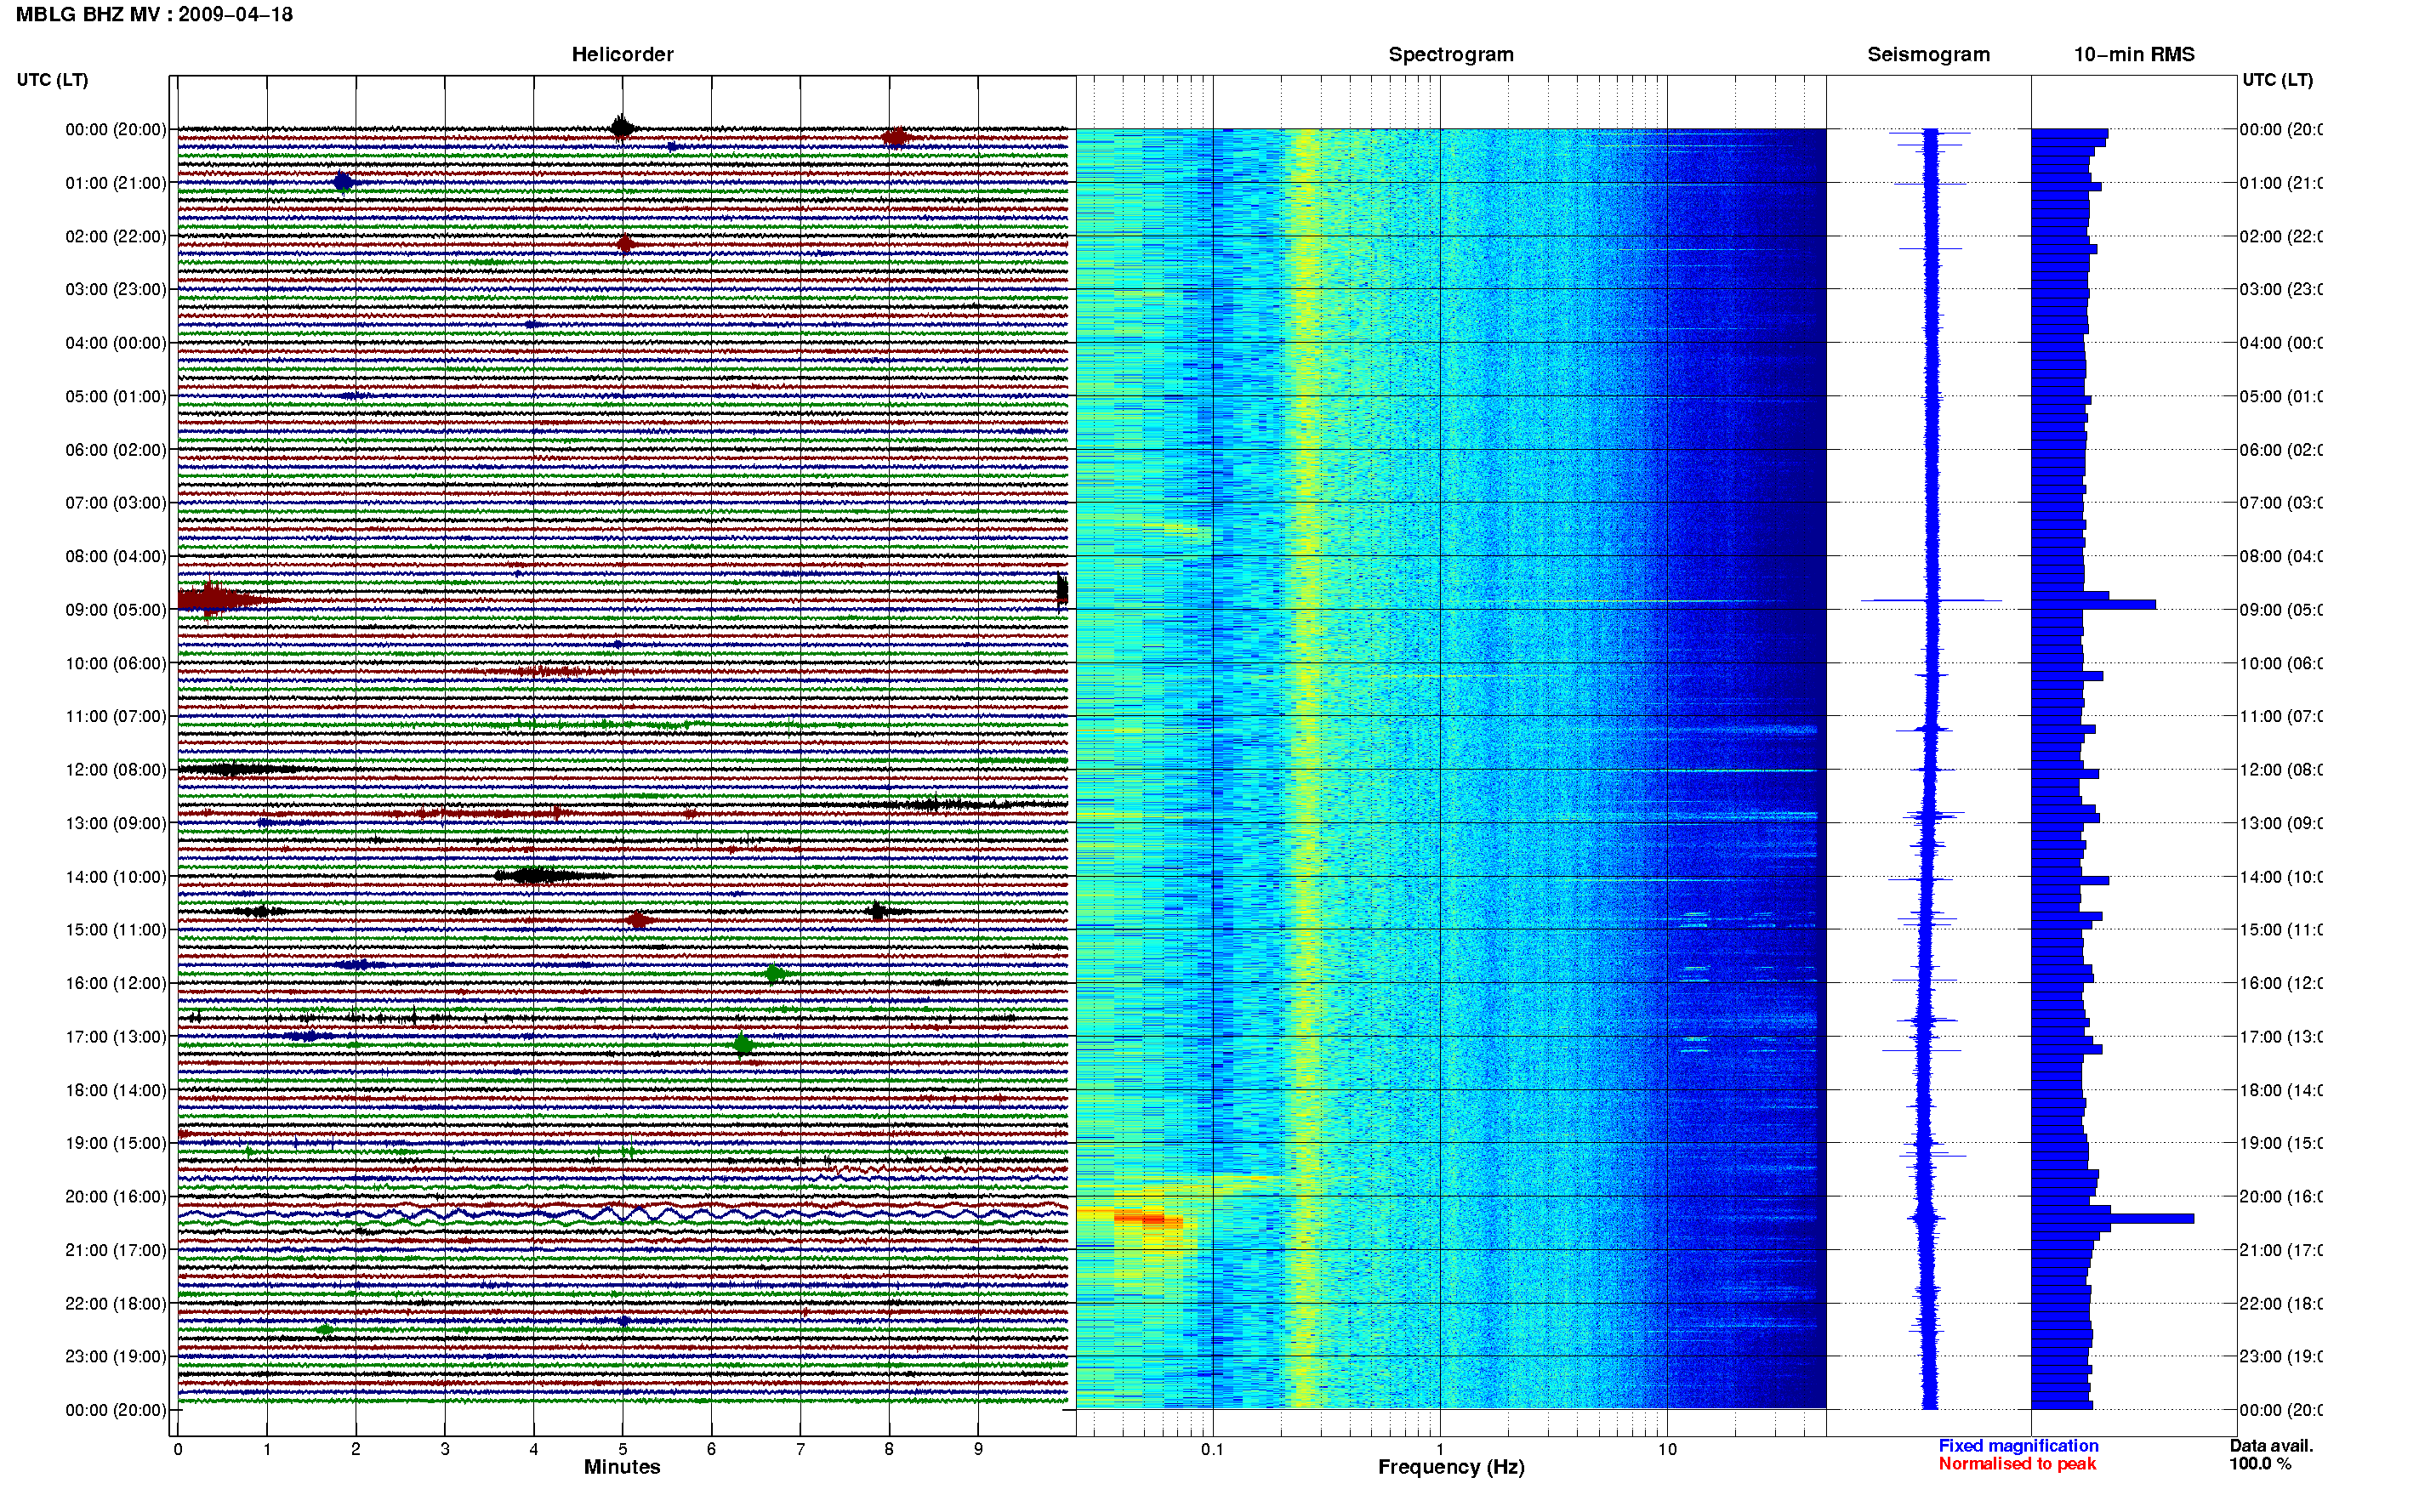The width and height of the screenshot is (2419, 1512).
Task: Click the right-side '21:00 (17:0' time label
Action: click(x=2280, y=1250)
